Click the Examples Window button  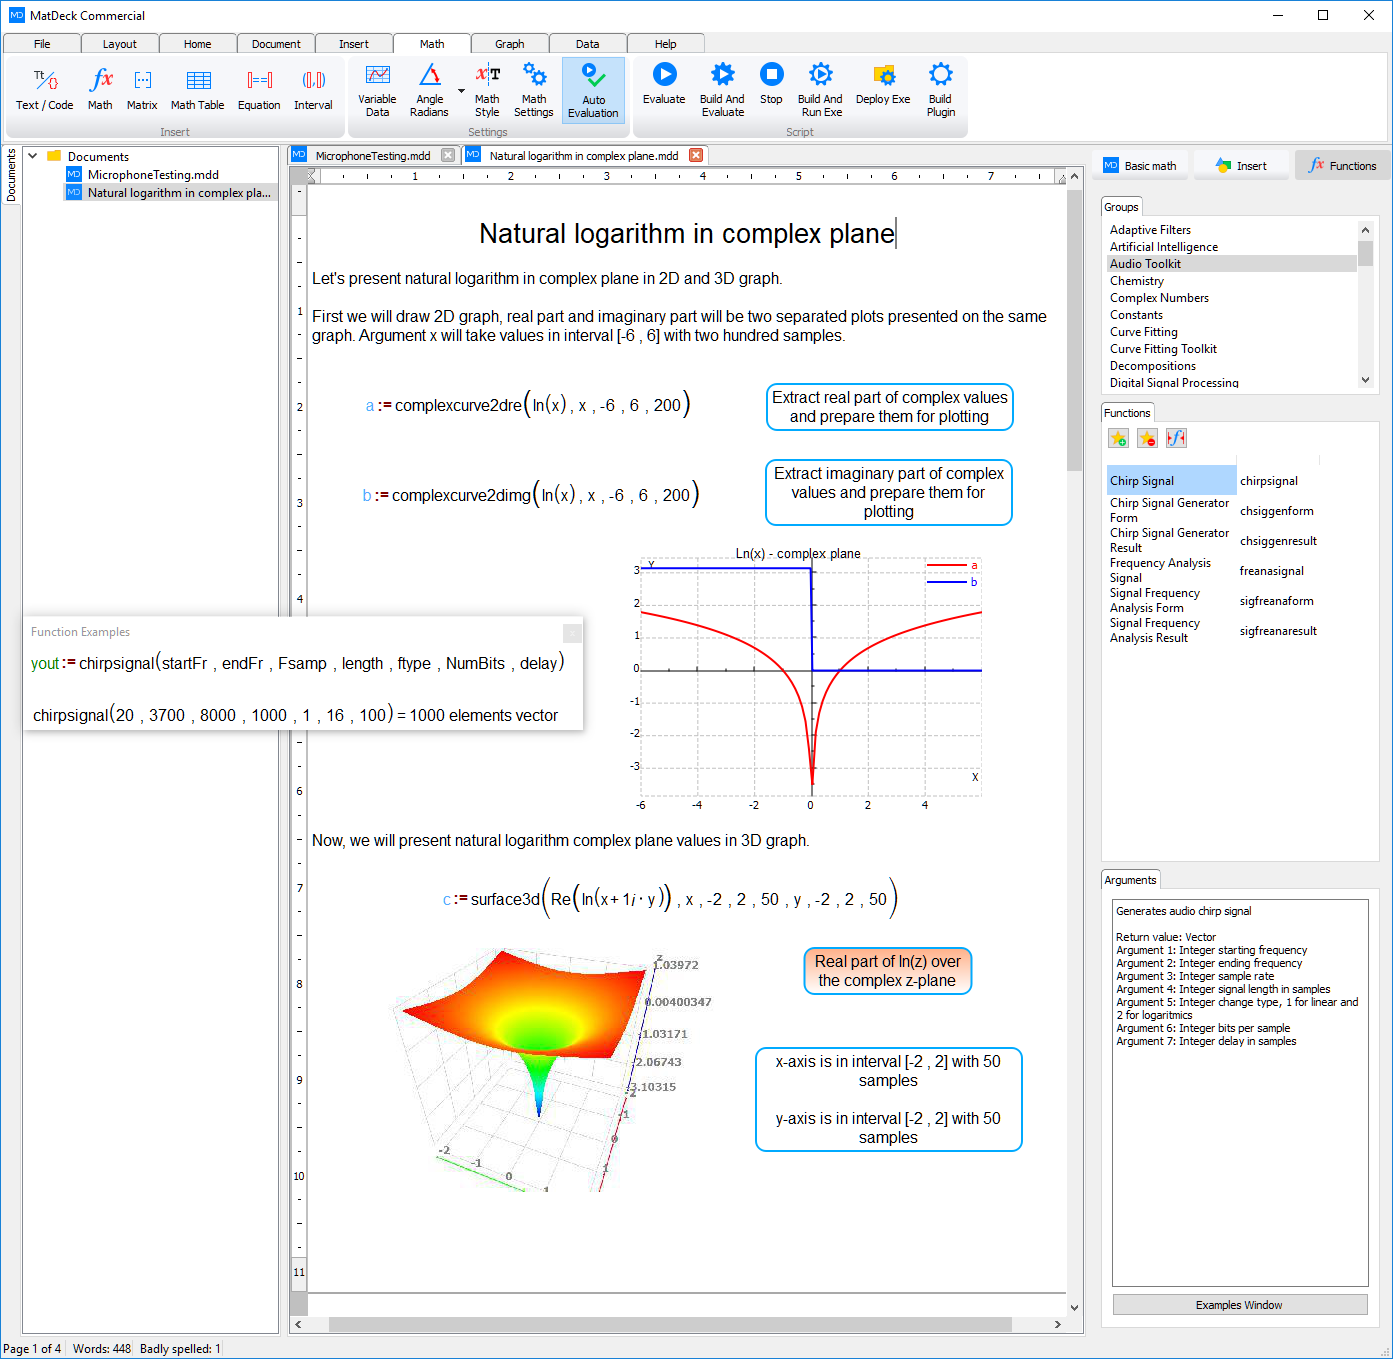click(x=1239, y=1305)
